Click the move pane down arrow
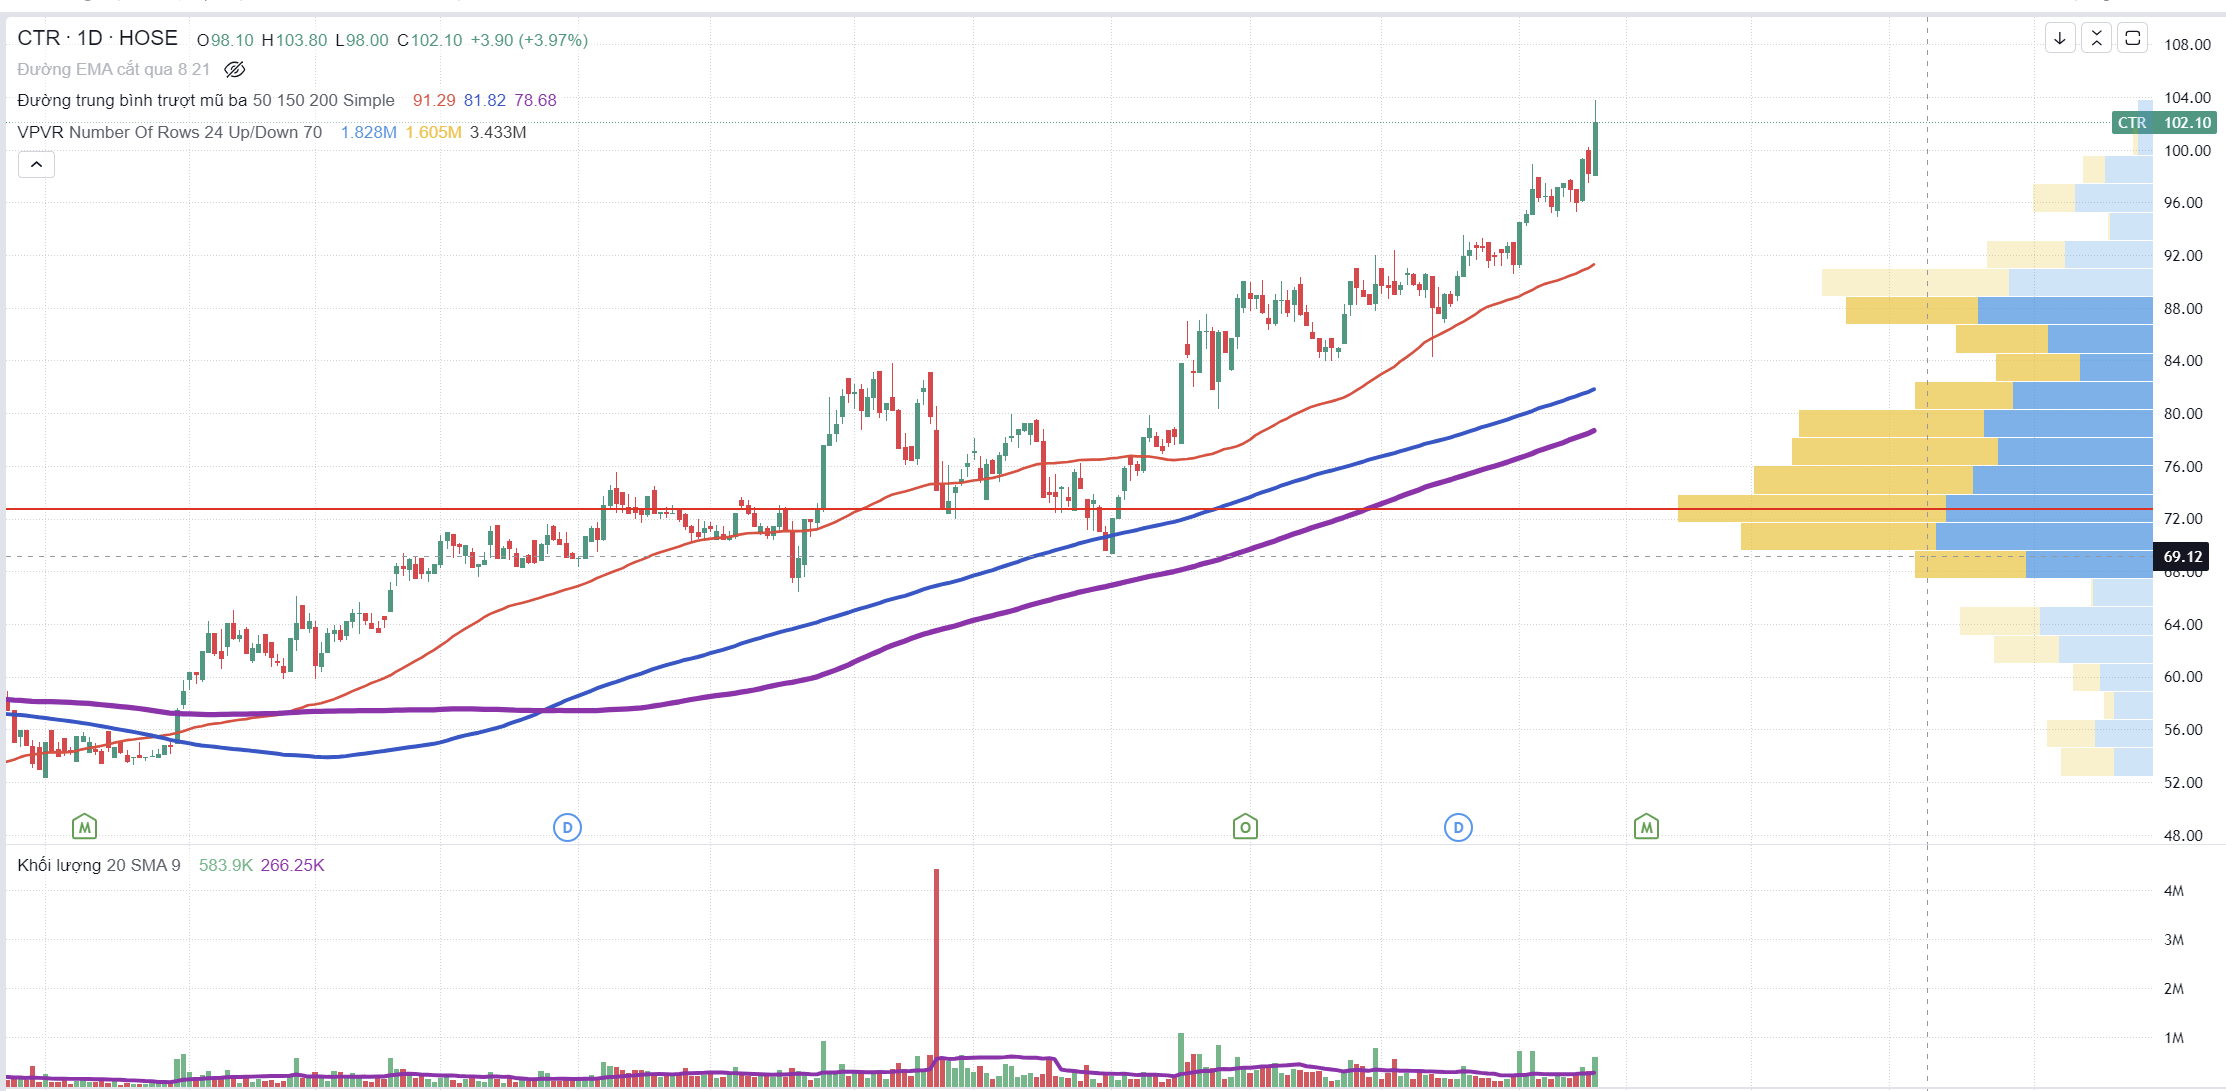This screenshot has height=1091, width=2226. (x=2060, y=39)
